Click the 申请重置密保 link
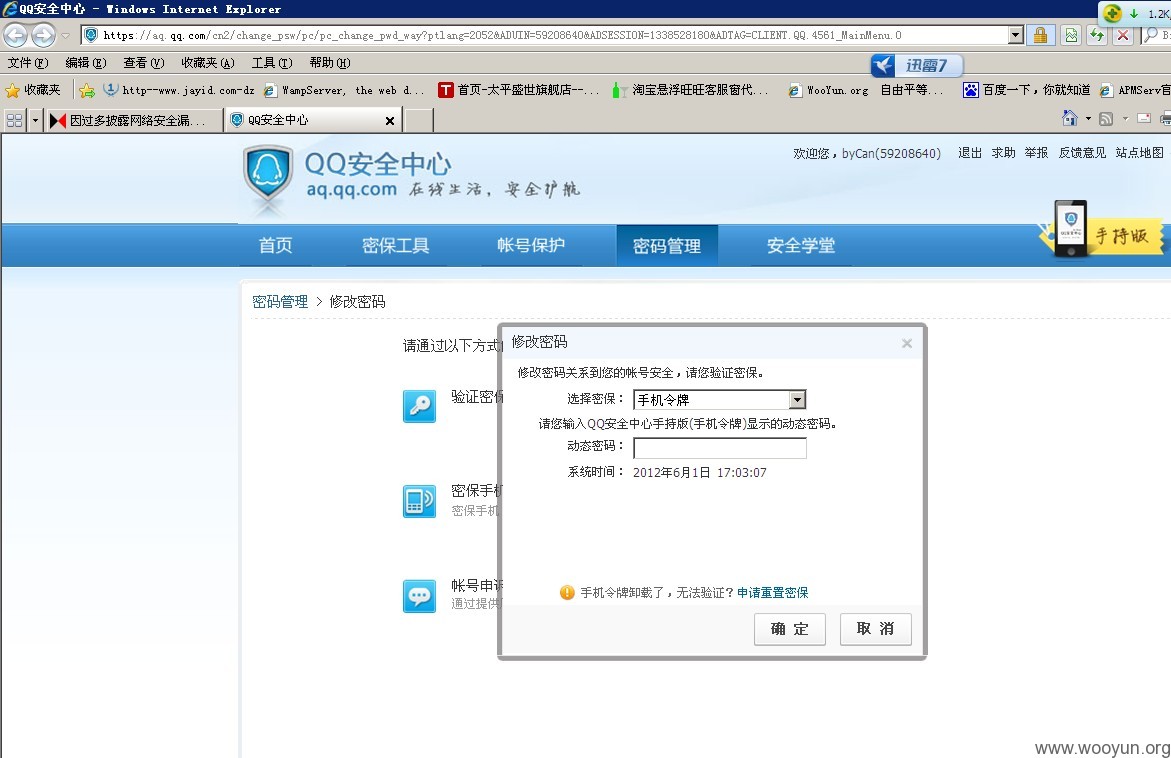The height and width of the screenshot is (758, 1171). click(x=772, y=592)
